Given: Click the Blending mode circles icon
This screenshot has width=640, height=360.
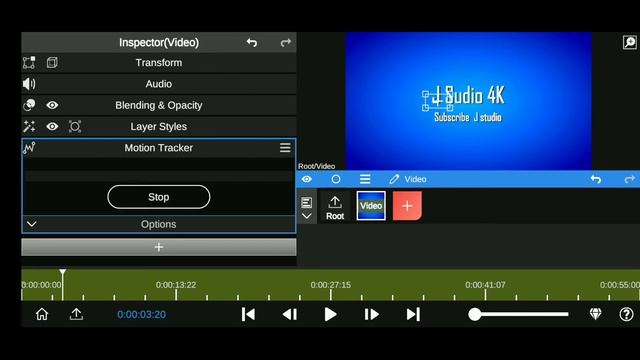Looking at the screenshot, I should point(29,105).
